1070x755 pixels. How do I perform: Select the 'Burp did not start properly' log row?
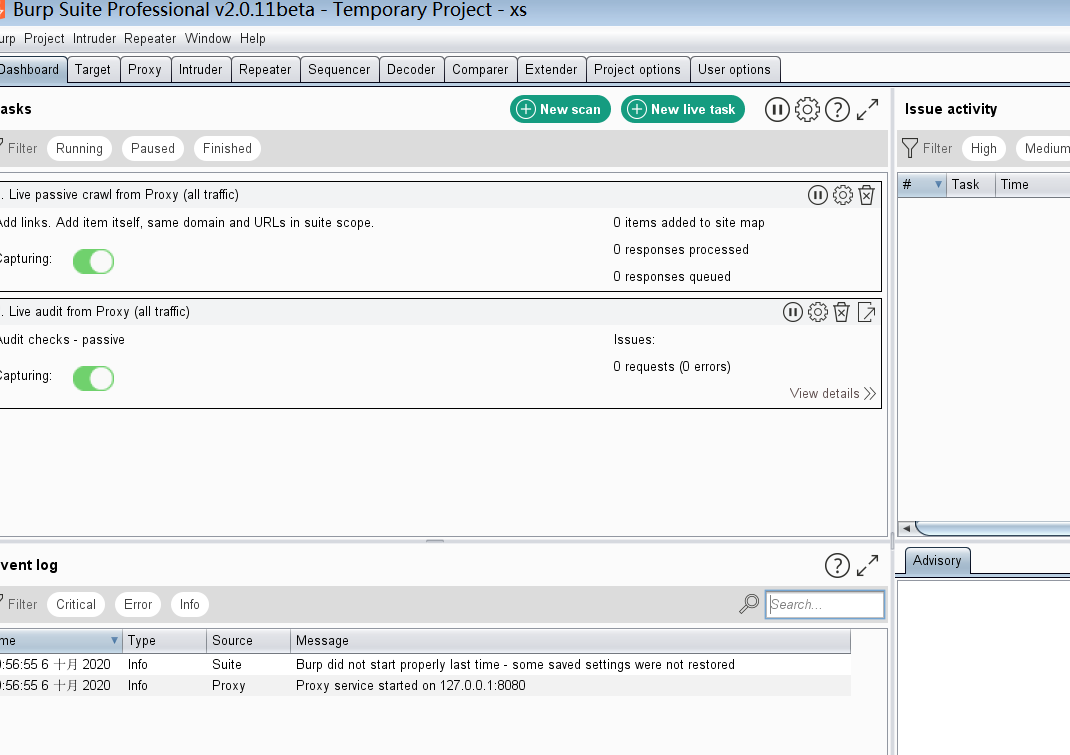[425, 664]
